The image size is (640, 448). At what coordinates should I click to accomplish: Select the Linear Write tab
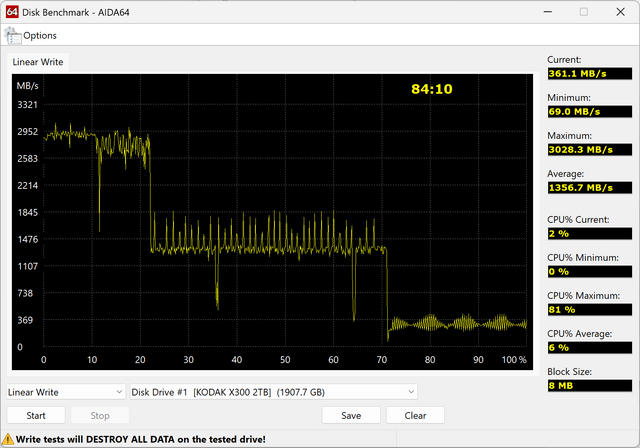tap(38, 62)
